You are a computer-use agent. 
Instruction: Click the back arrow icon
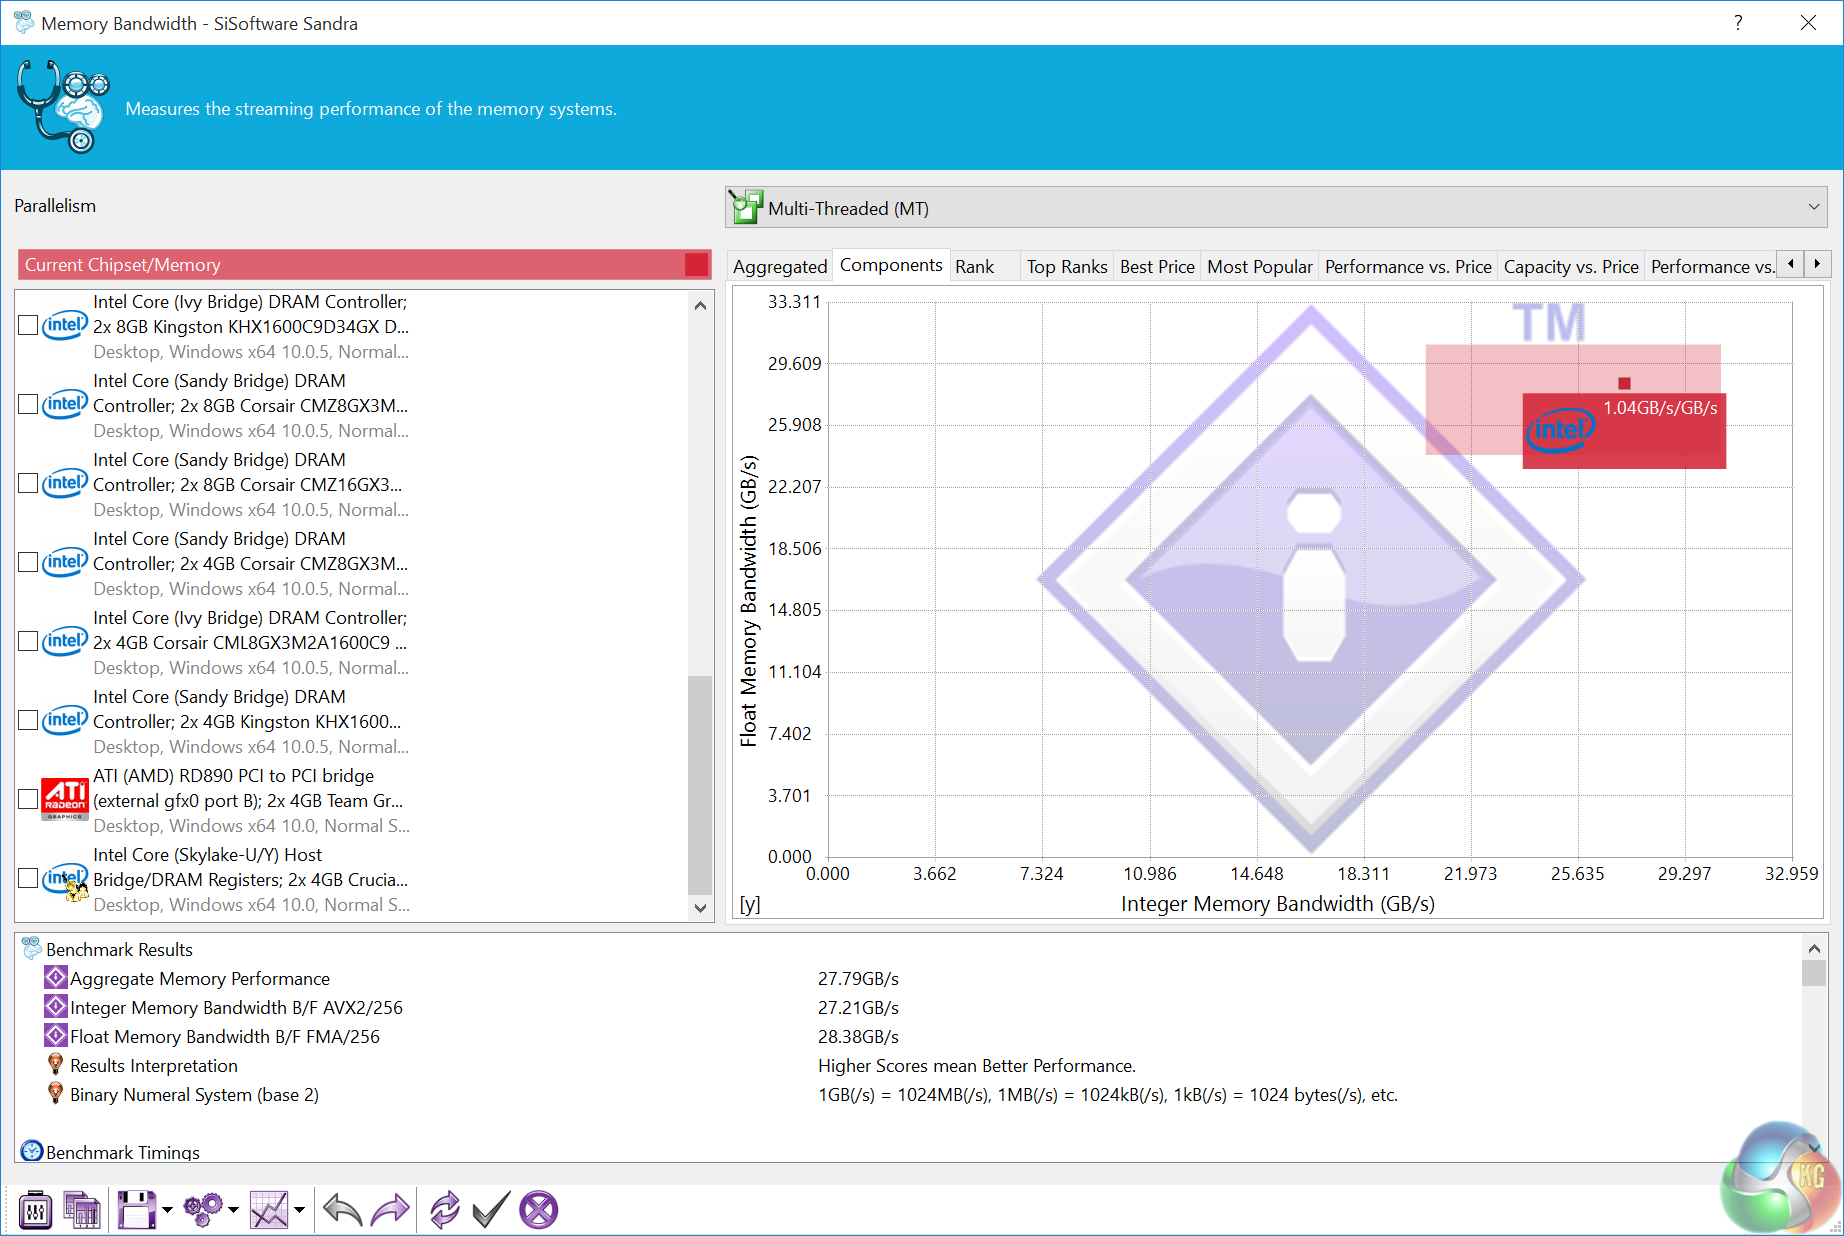[x=343, y=1211]
